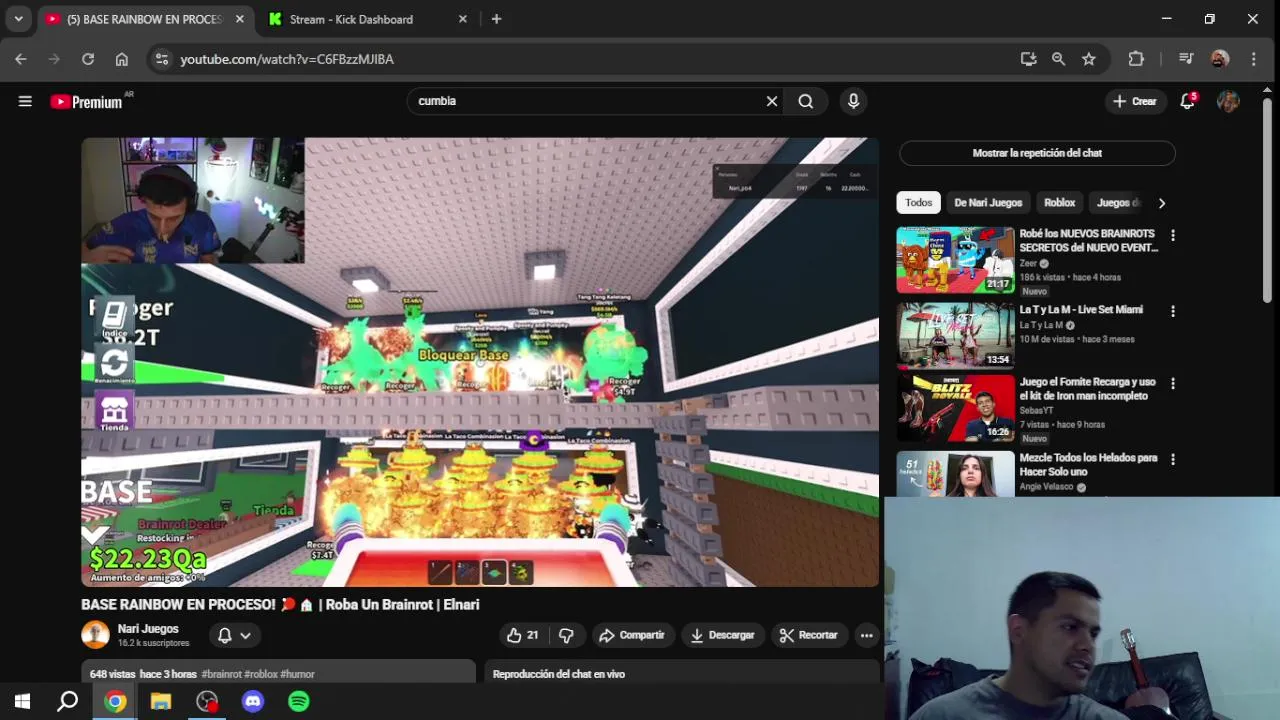Install app icon in address bar
The height and width of the screenshot is (720, 1280).
click(1028, 59)
